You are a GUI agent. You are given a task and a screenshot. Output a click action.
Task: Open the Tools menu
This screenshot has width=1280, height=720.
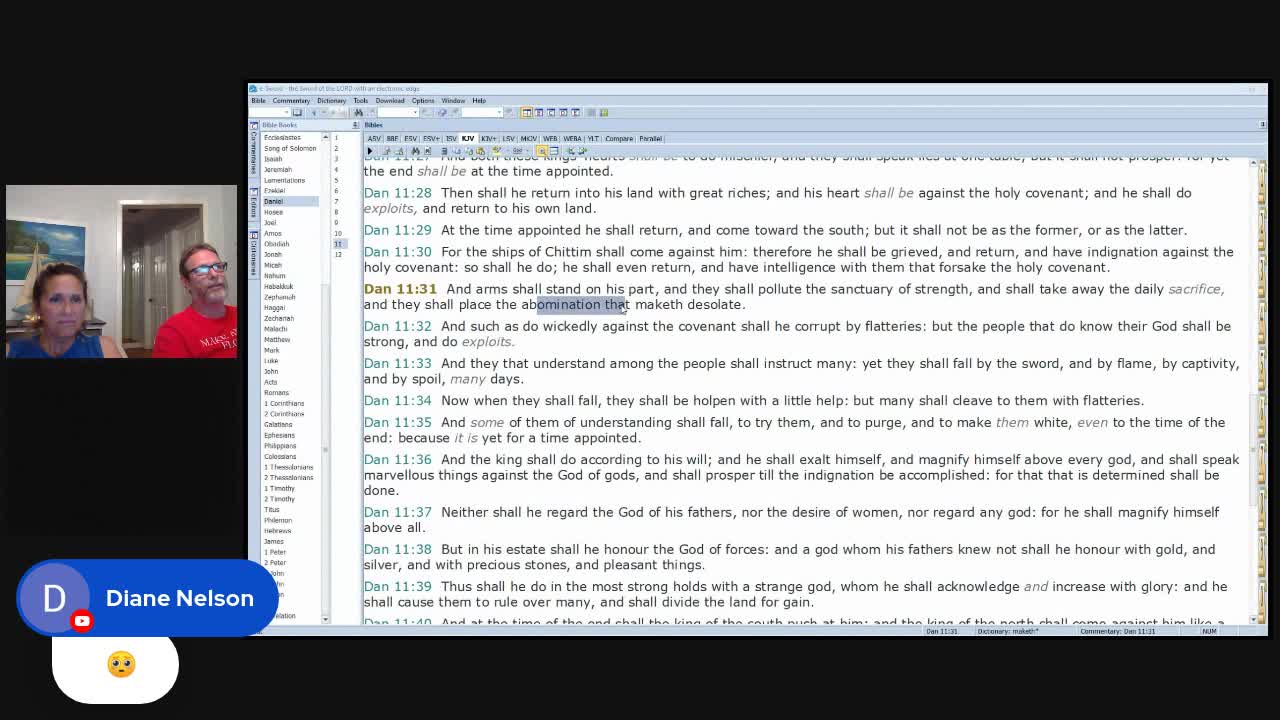[x=361, y=100]
